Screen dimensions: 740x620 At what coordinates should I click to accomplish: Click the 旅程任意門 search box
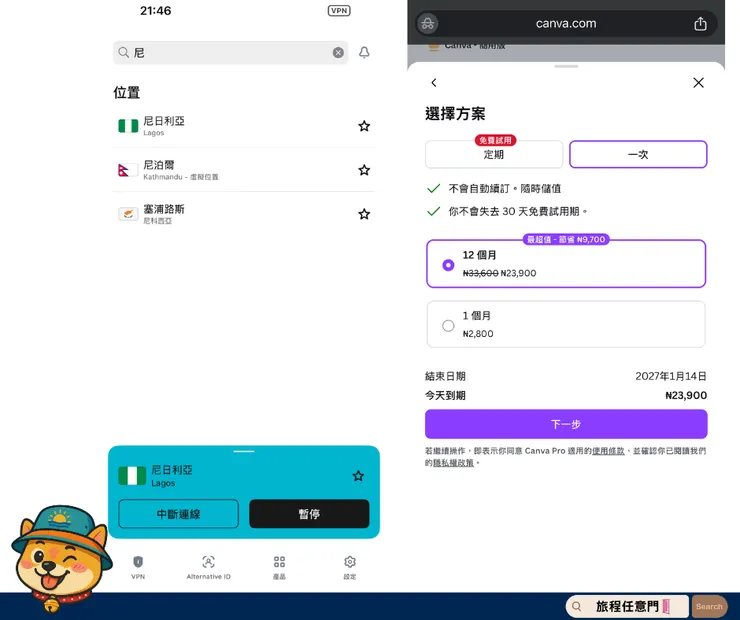627,606
